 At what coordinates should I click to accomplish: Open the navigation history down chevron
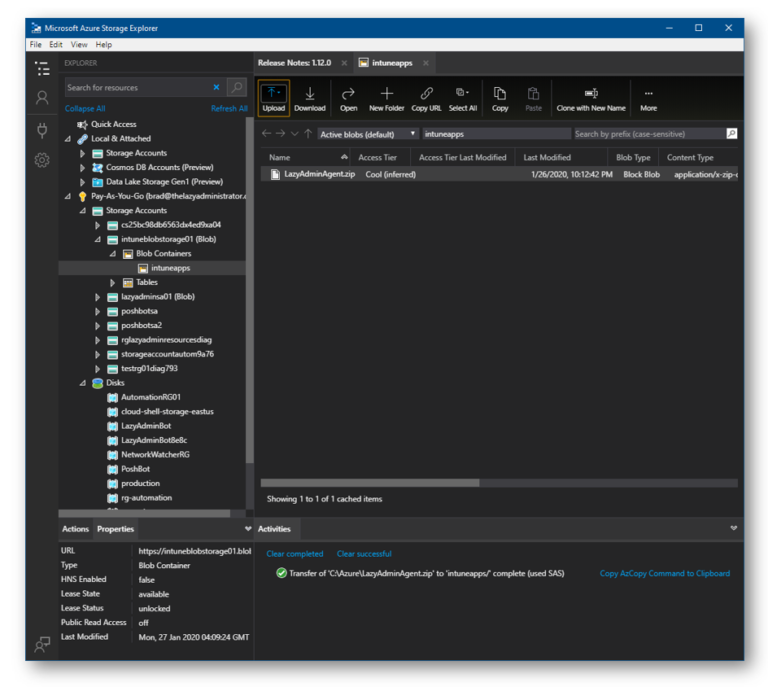(x=294, y=134)
